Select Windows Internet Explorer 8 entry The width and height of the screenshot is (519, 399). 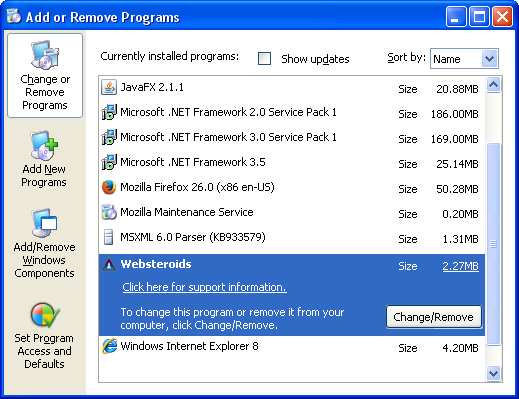(x=292, y=347)
